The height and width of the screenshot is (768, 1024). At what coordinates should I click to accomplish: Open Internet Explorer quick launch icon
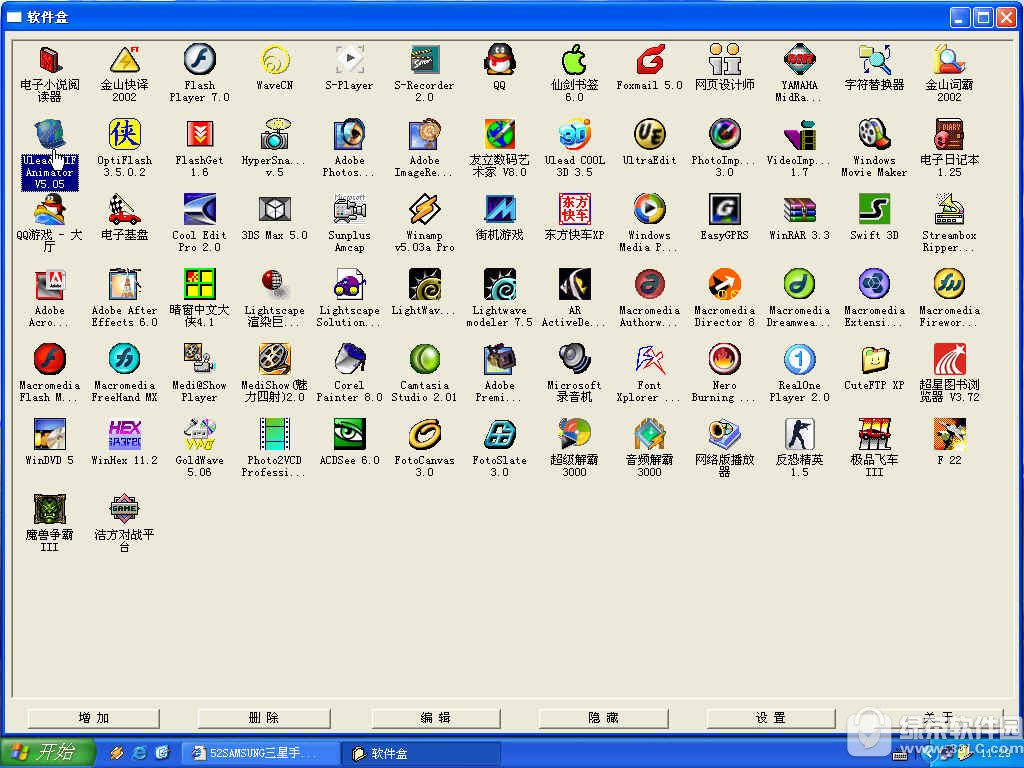click(x=139, y=754)
